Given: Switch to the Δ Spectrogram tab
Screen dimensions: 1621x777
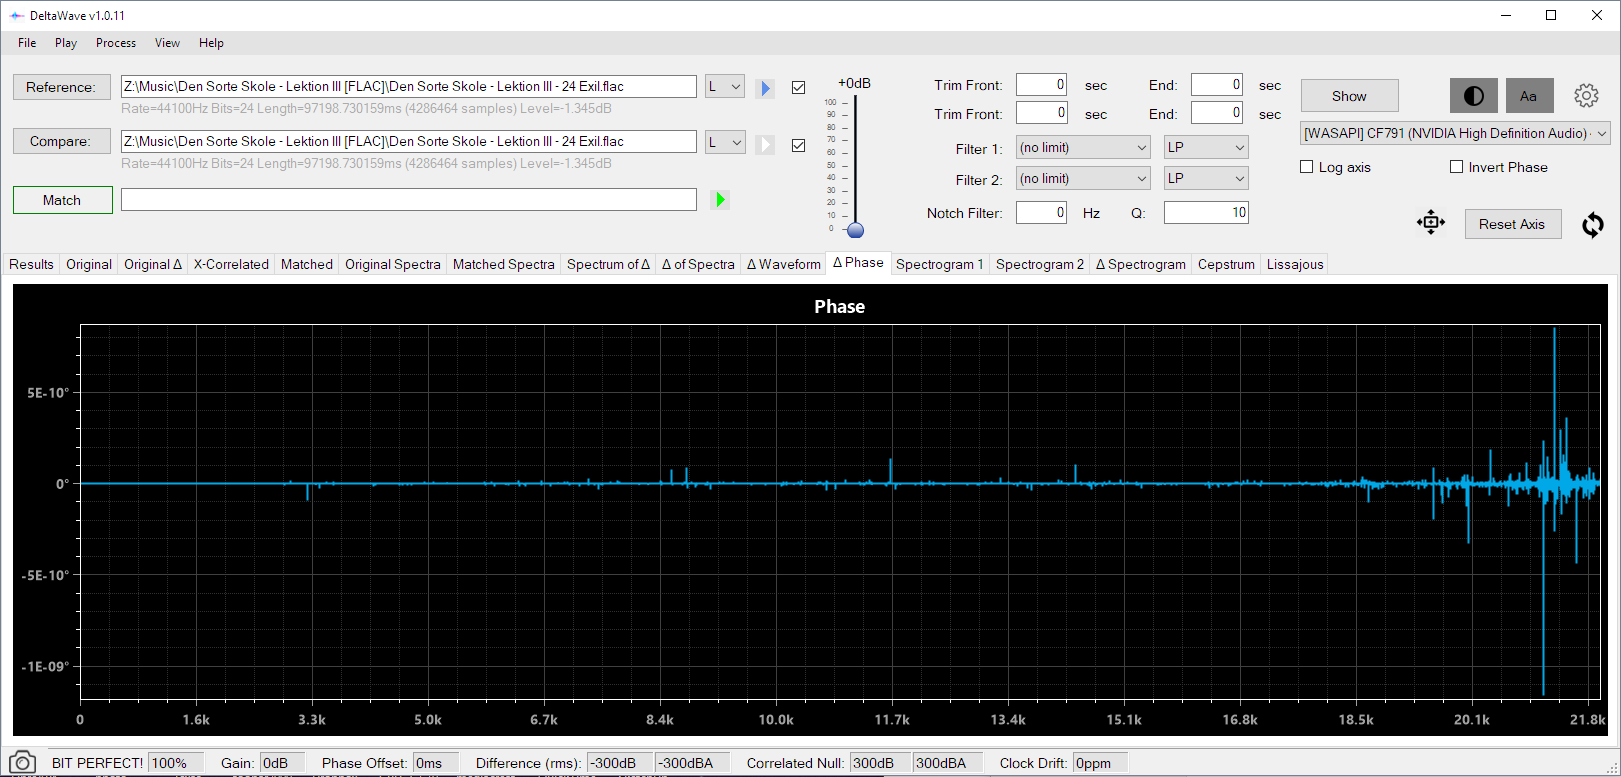Looking at the screenshot, I should click(1141, 264).
